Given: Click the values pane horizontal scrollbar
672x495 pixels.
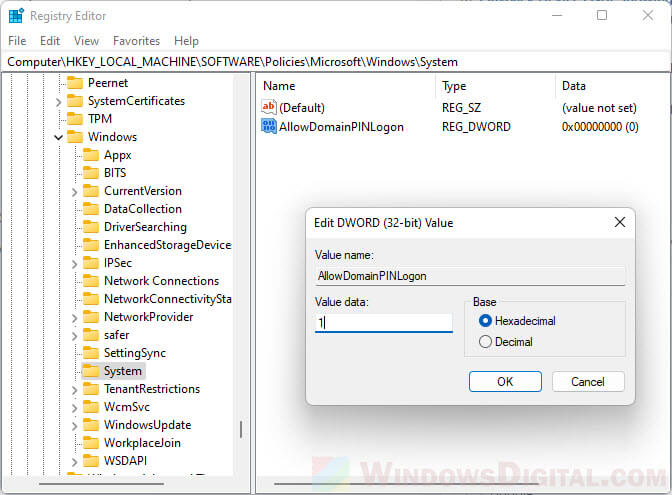Looking at the screenshot, I should coord(406,484).
